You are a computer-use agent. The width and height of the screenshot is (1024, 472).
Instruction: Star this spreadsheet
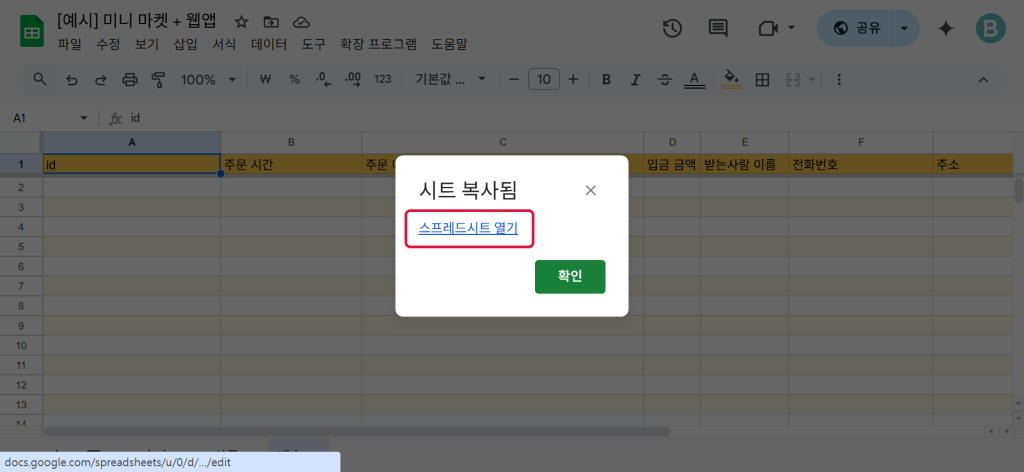(241, 22)
